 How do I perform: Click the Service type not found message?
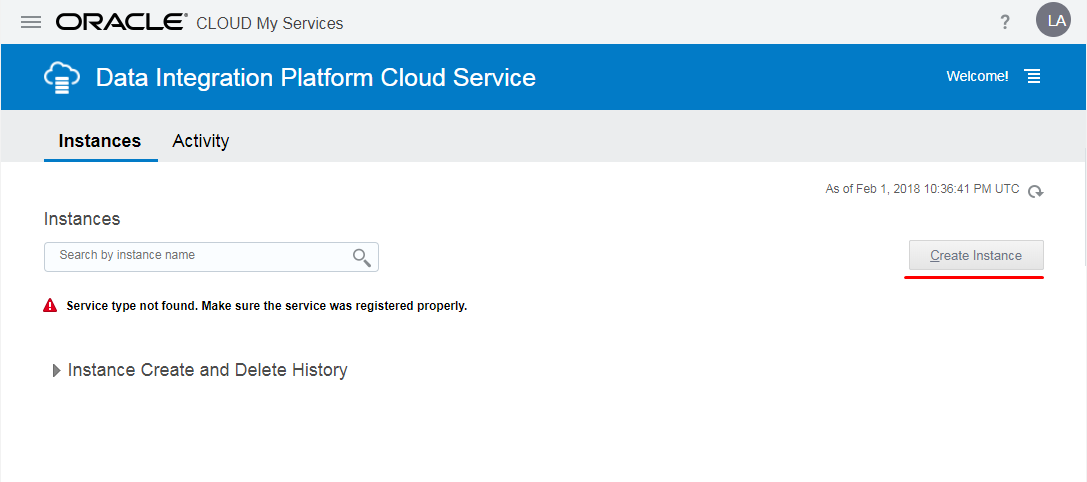pos(267,306)
